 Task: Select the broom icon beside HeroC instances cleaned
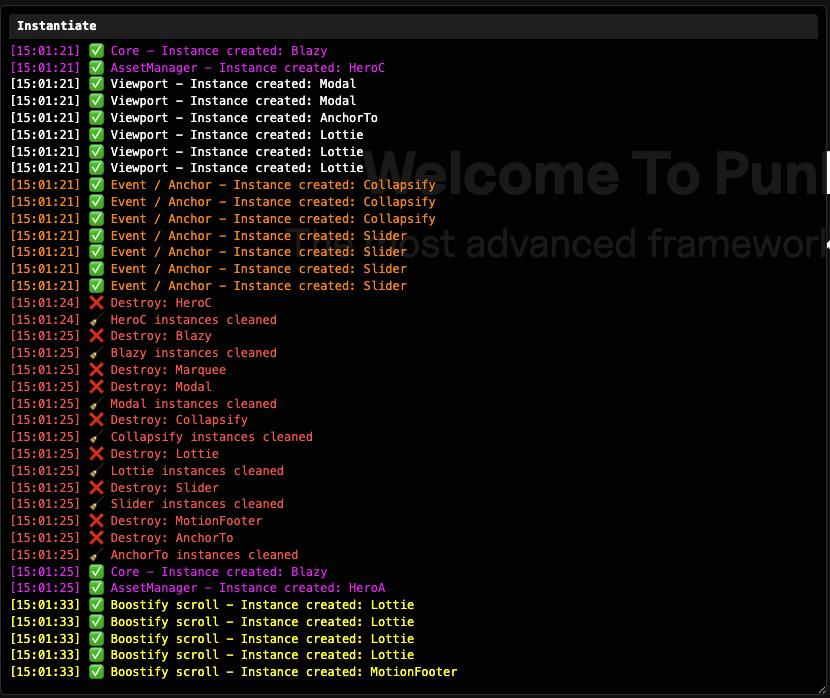coord(96,319)
